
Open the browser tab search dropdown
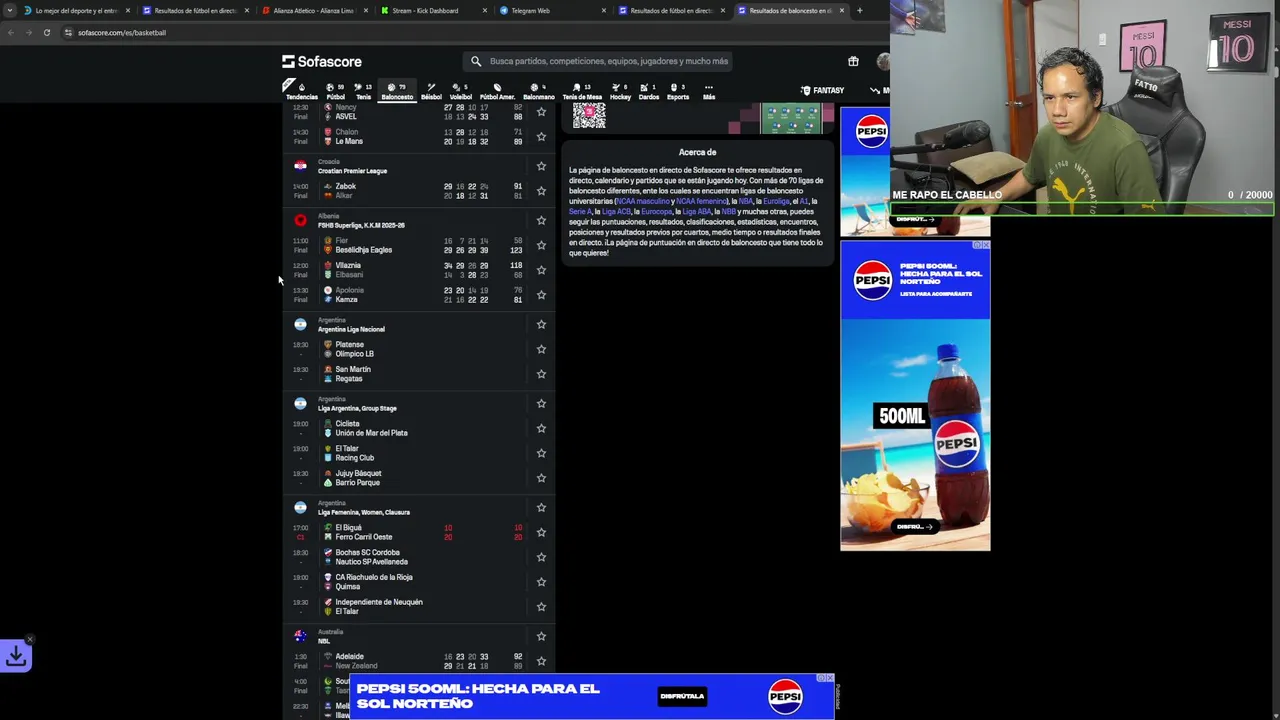11,11
